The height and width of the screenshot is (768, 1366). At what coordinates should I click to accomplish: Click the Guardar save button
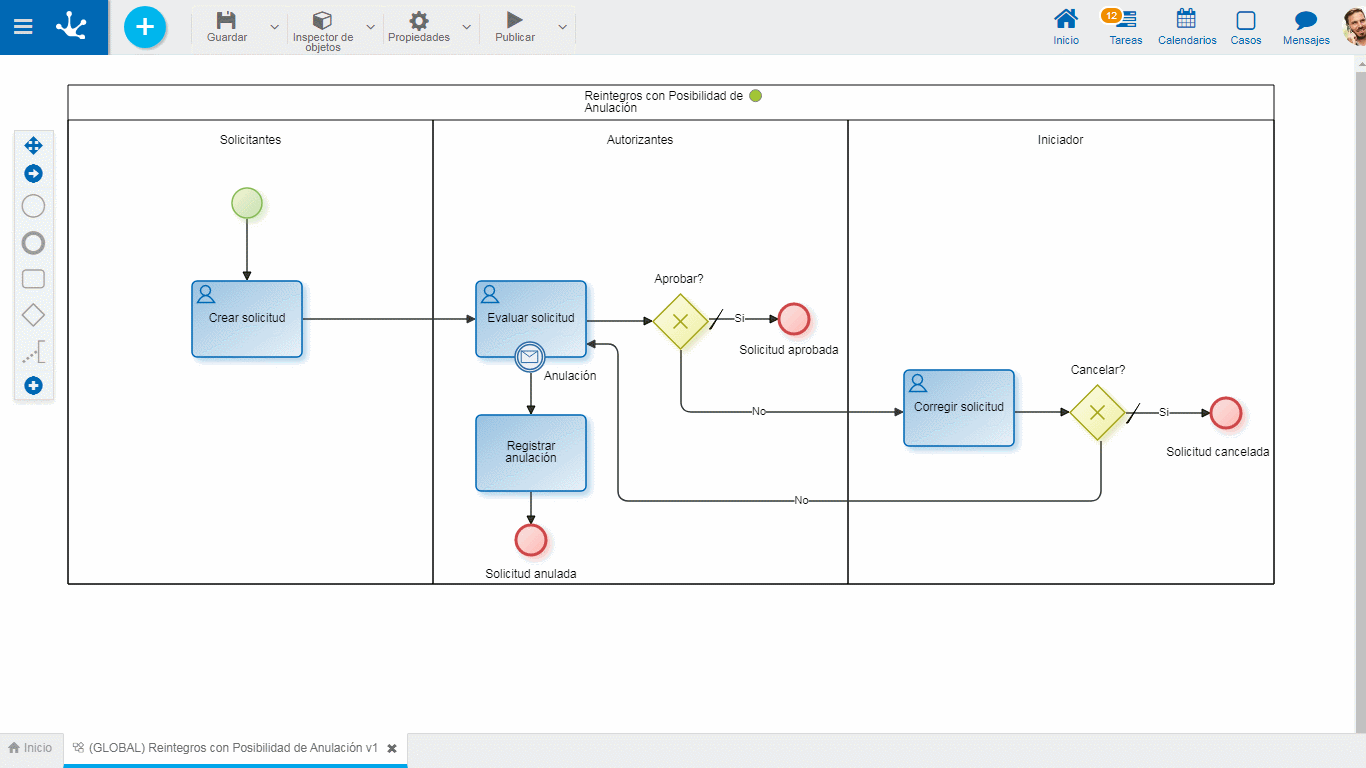227,27
